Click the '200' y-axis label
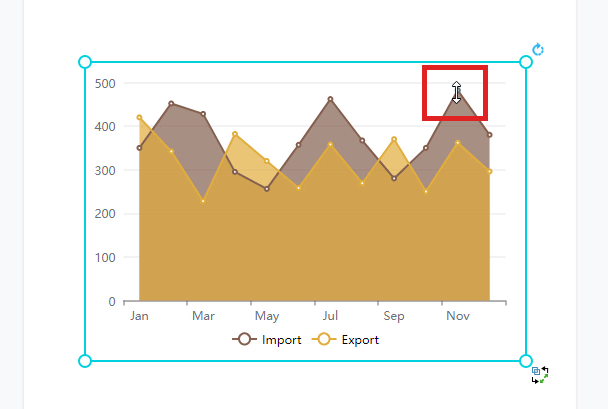 click(x=105, y=214)
